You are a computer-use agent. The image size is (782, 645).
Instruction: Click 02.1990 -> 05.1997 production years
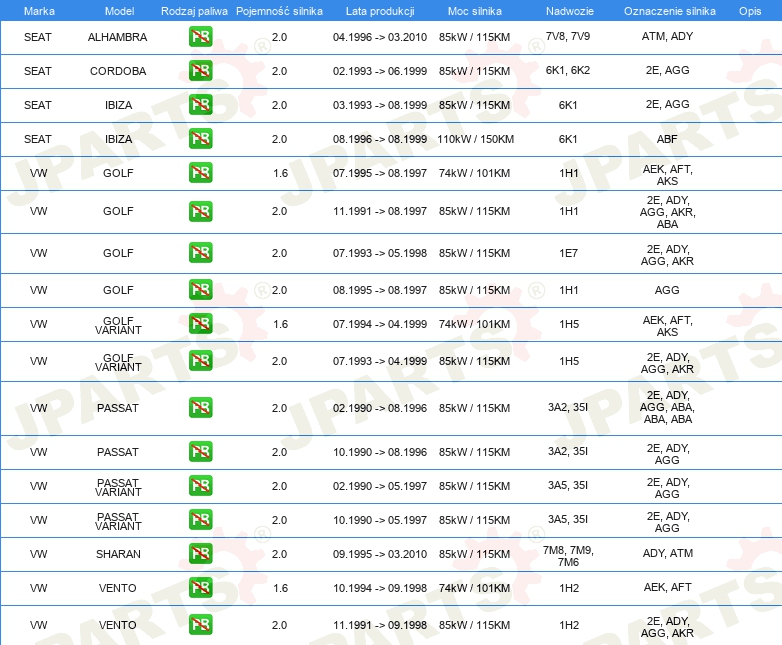[380, 486]
